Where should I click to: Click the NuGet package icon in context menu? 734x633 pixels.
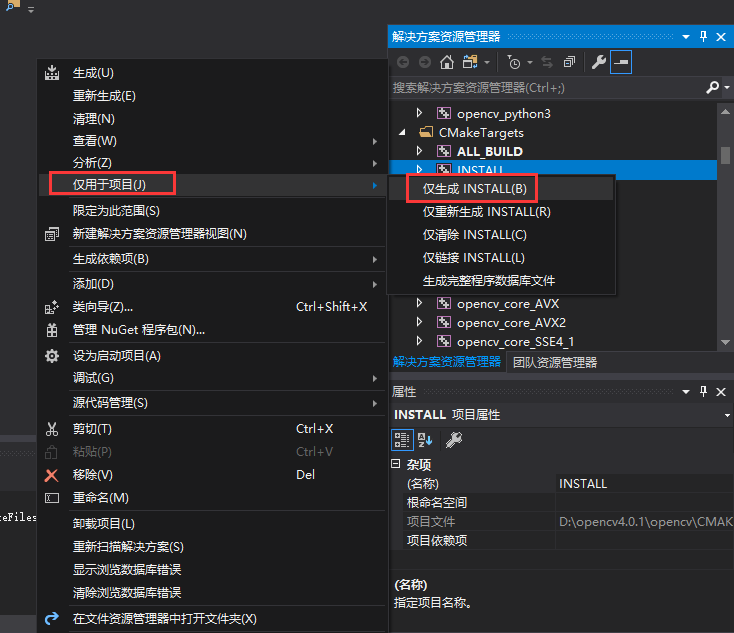(x=52, y=330)
